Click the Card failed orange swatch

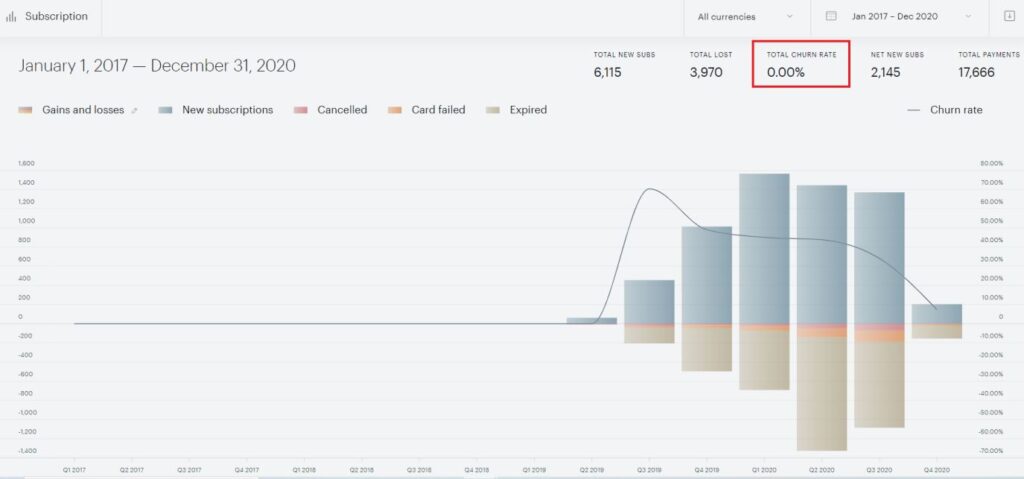(x=394, y=110)
